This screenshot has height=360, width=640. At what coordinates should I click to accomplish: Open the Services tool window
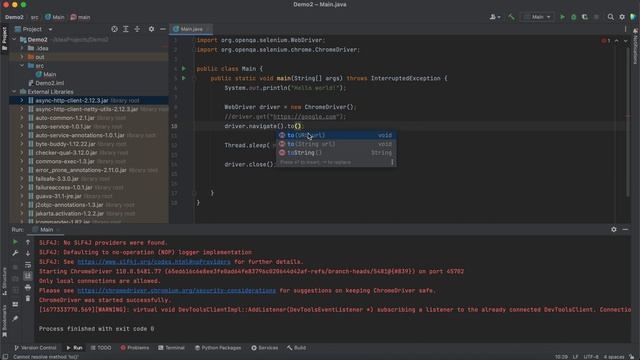point(264,348)
